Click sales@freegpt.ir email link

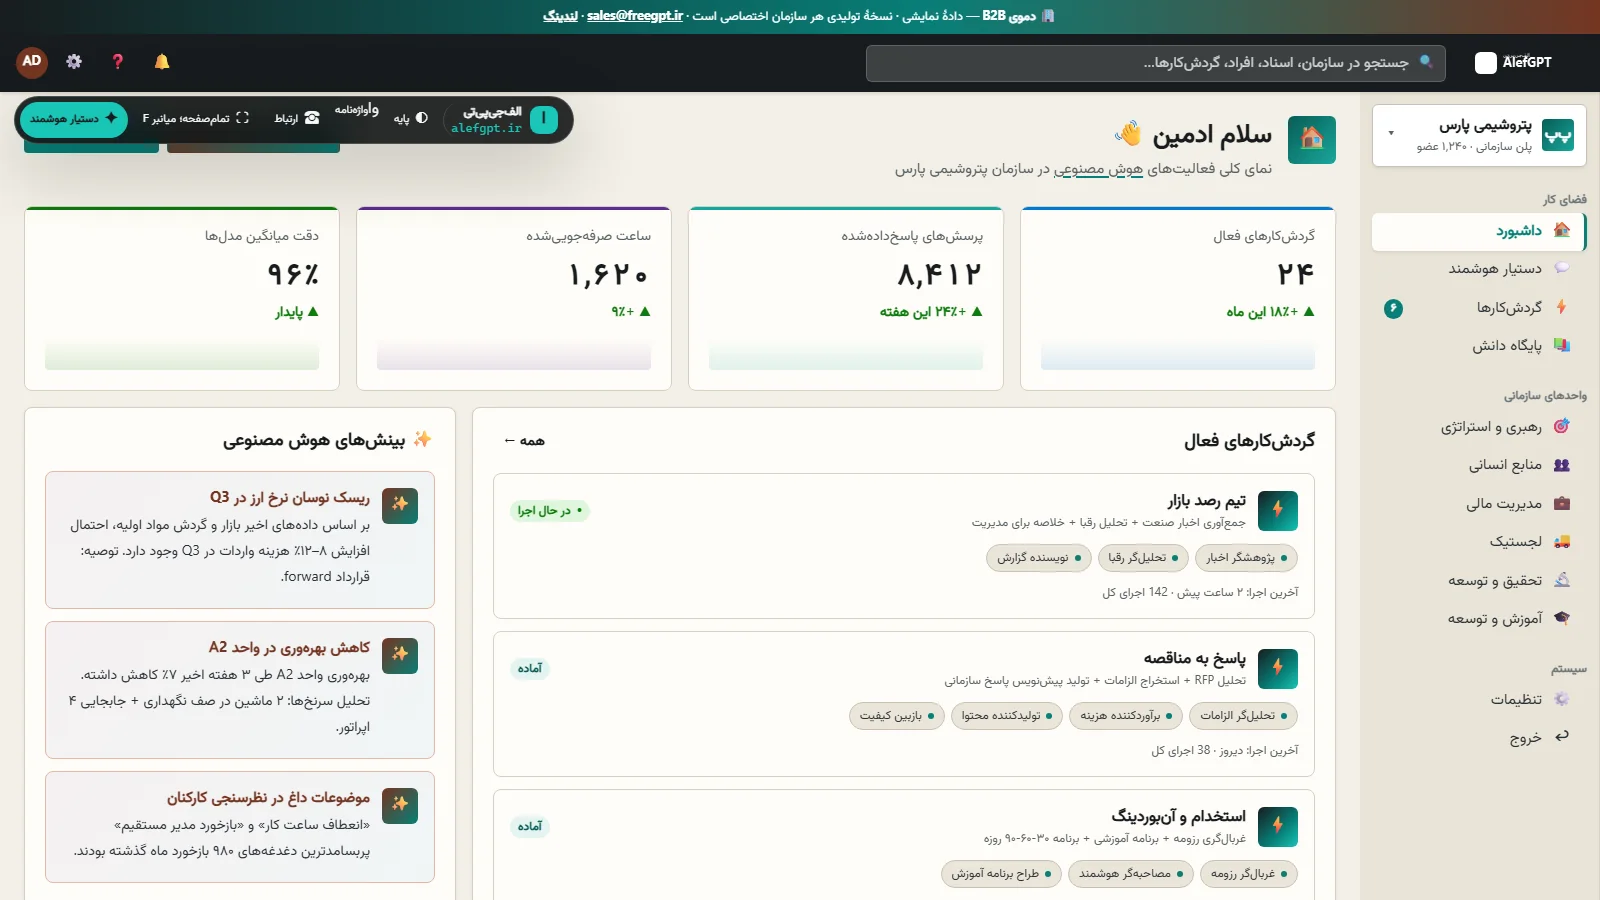pos(635,16)
